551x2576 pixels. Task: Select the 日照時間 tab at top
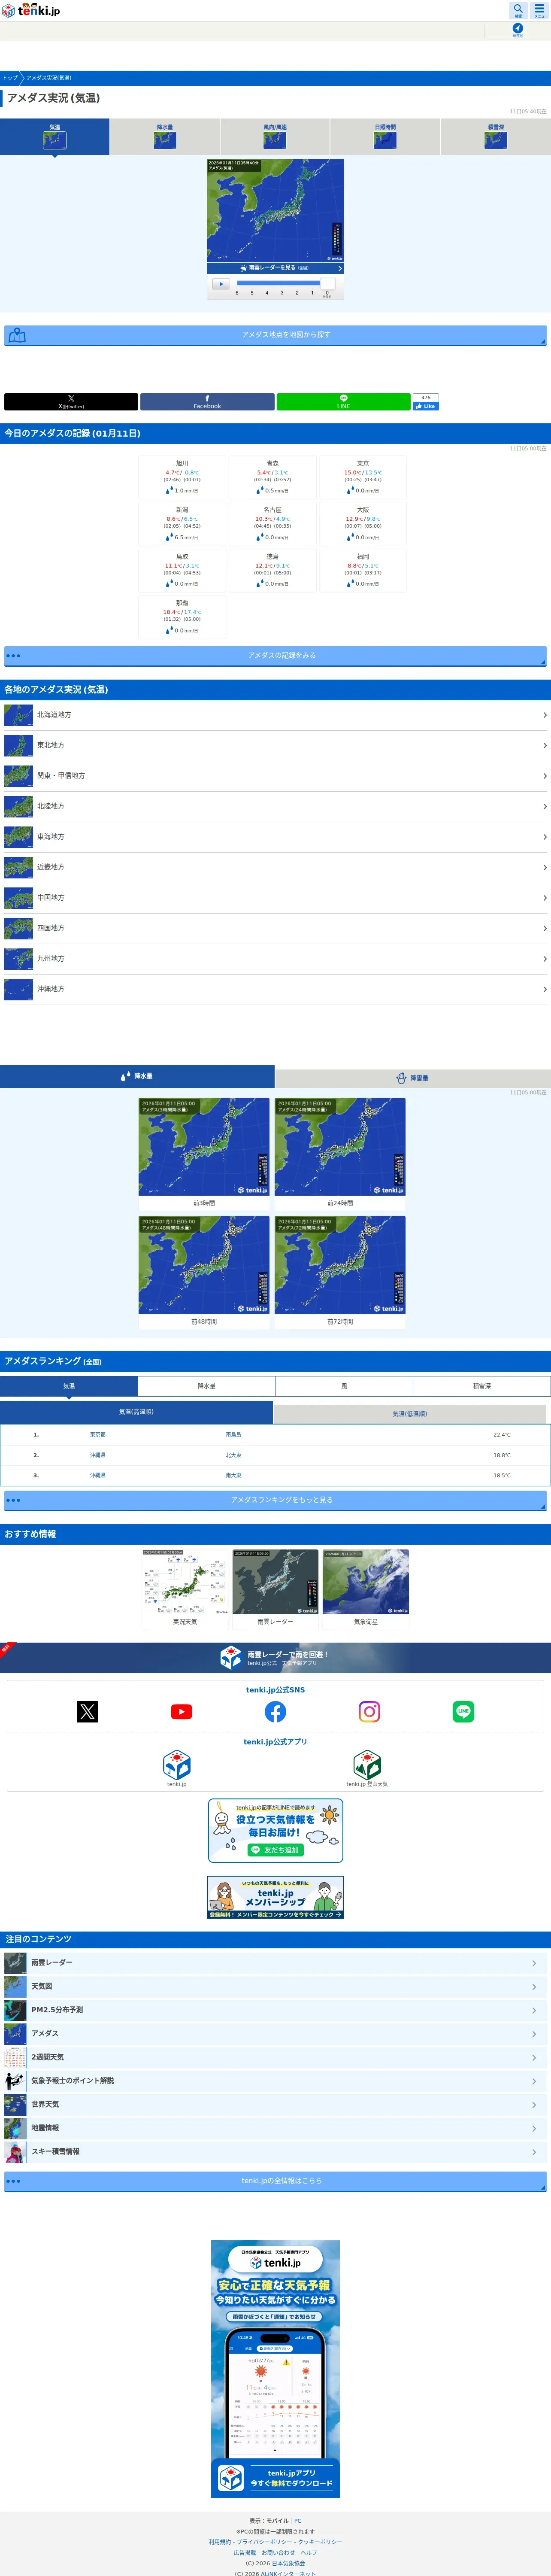tap(385, 136)
